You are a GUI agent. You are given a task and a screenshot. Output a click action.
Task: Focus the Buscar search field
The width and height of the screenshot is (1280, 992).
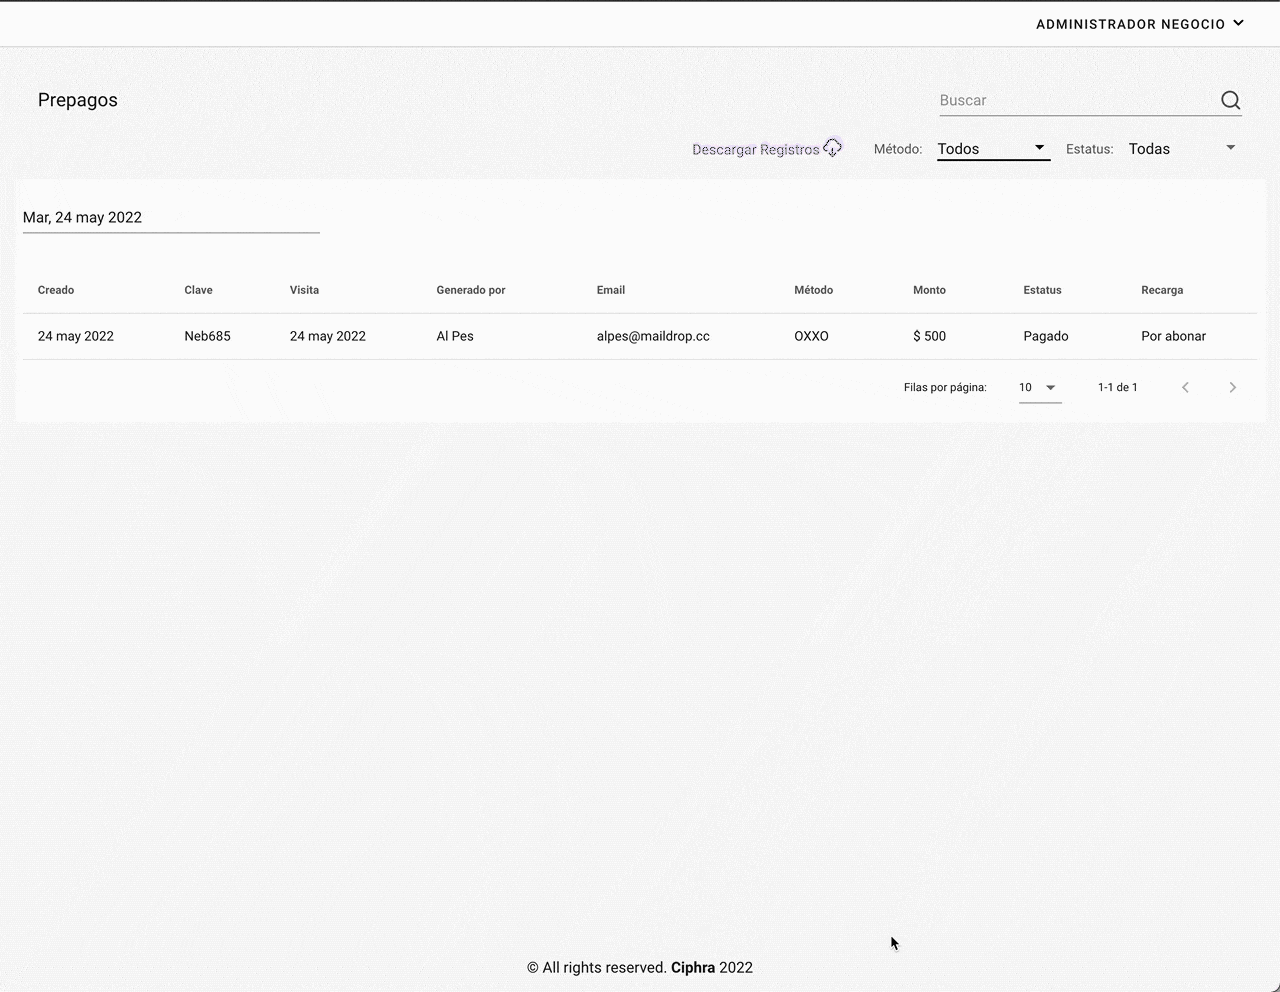pos(1075,100)
